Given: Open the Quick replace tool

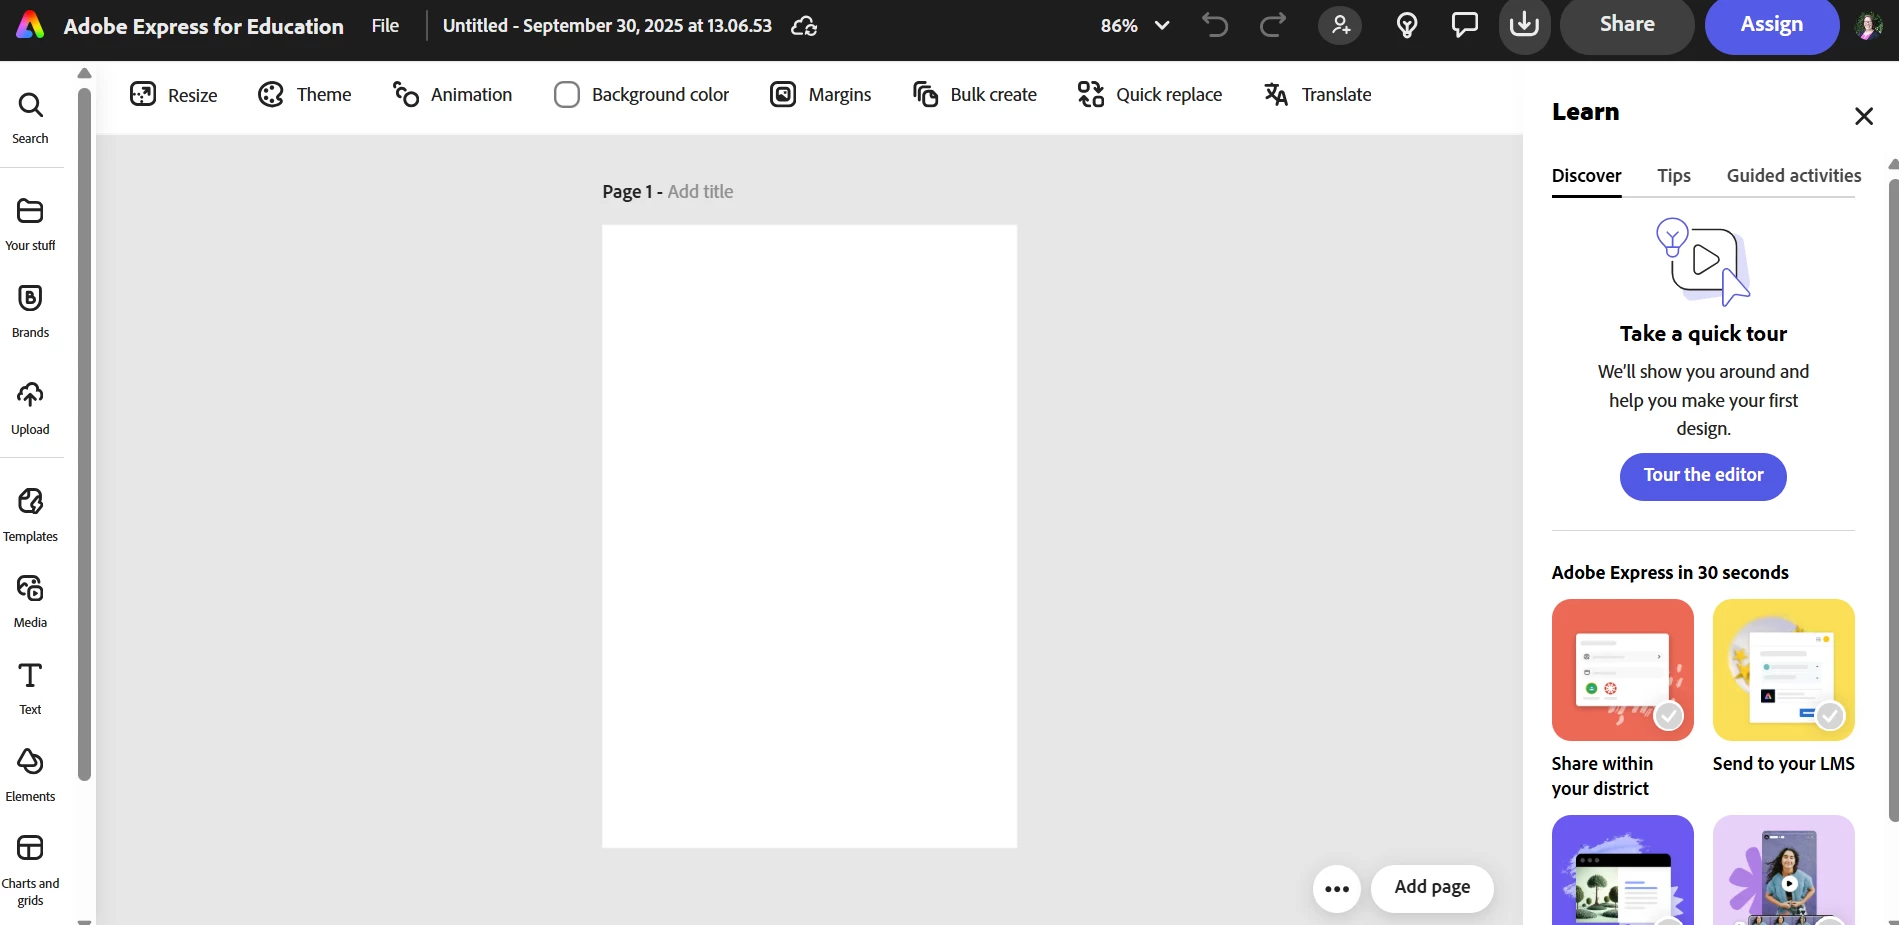Looking at the screenshot, I should coord(1150,95).
